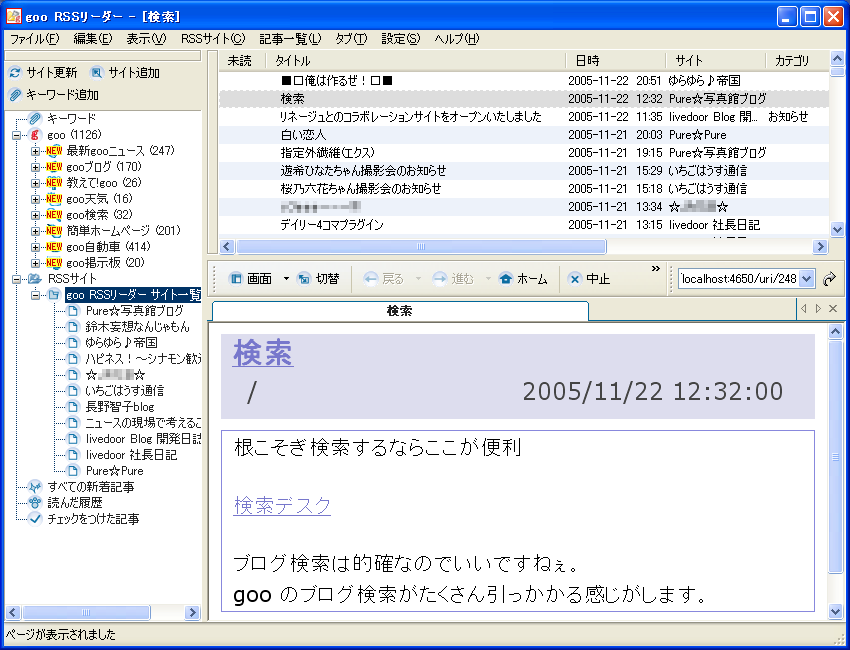Image resolution: width=850 pixels, height=650 pixels.
Task: Click the 画面 layout toolbar icon
Action: [x=236, y=279]
